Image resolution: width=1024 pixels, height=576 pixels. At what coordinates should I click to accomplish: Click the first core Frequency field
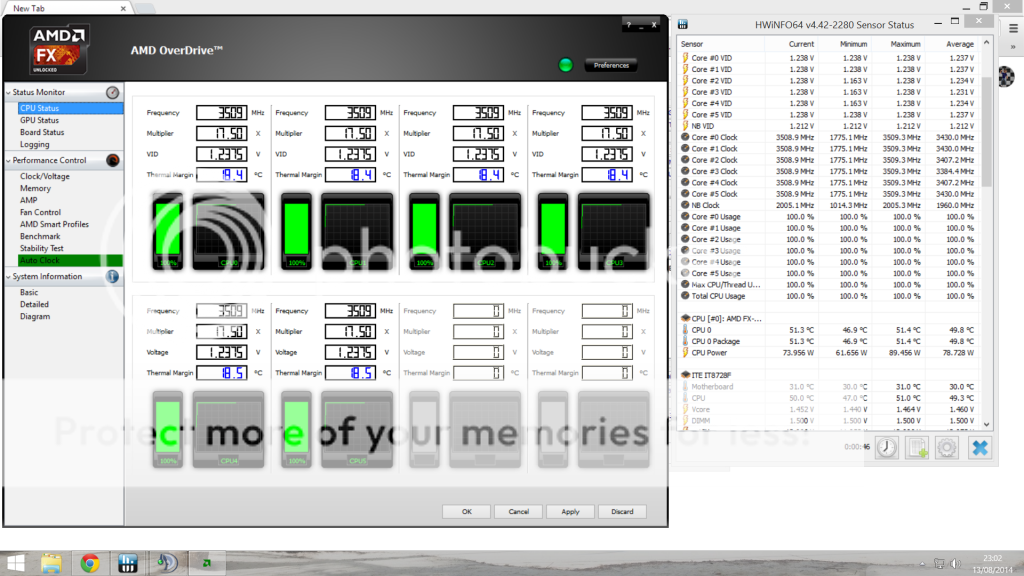point(221,113)
